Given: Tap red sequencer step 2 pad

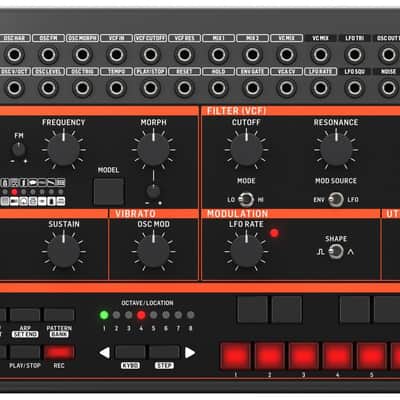Looking at the screenshot, I should click(270, 356).
